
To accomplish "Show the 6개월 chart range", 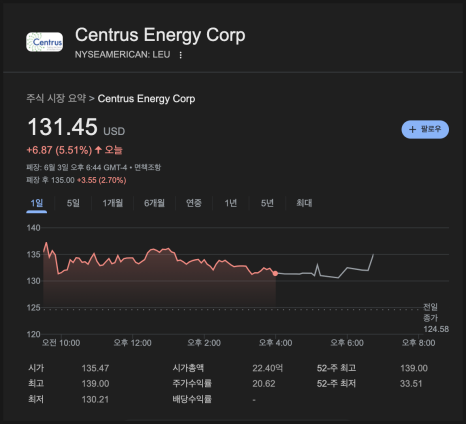I will 154,203.
